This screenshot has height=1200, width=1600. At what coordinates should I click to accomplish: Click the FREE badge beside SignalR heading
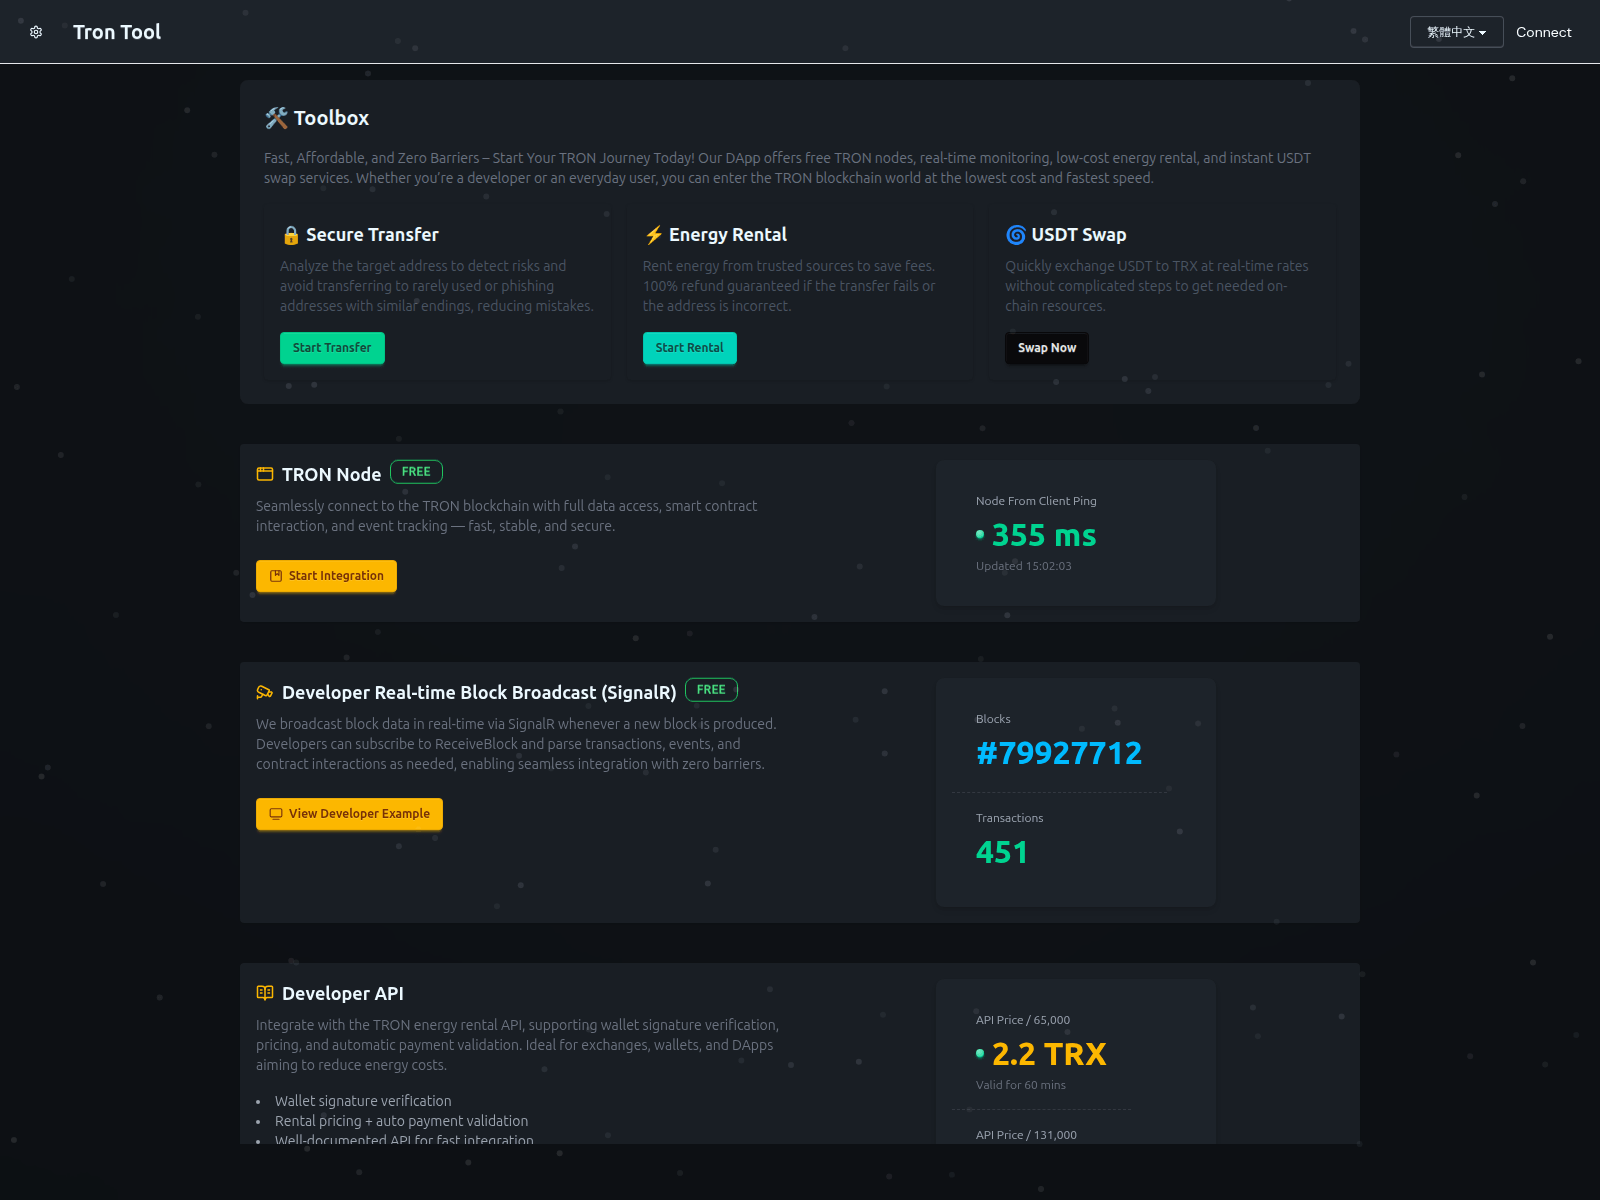(x=711, y=690)
